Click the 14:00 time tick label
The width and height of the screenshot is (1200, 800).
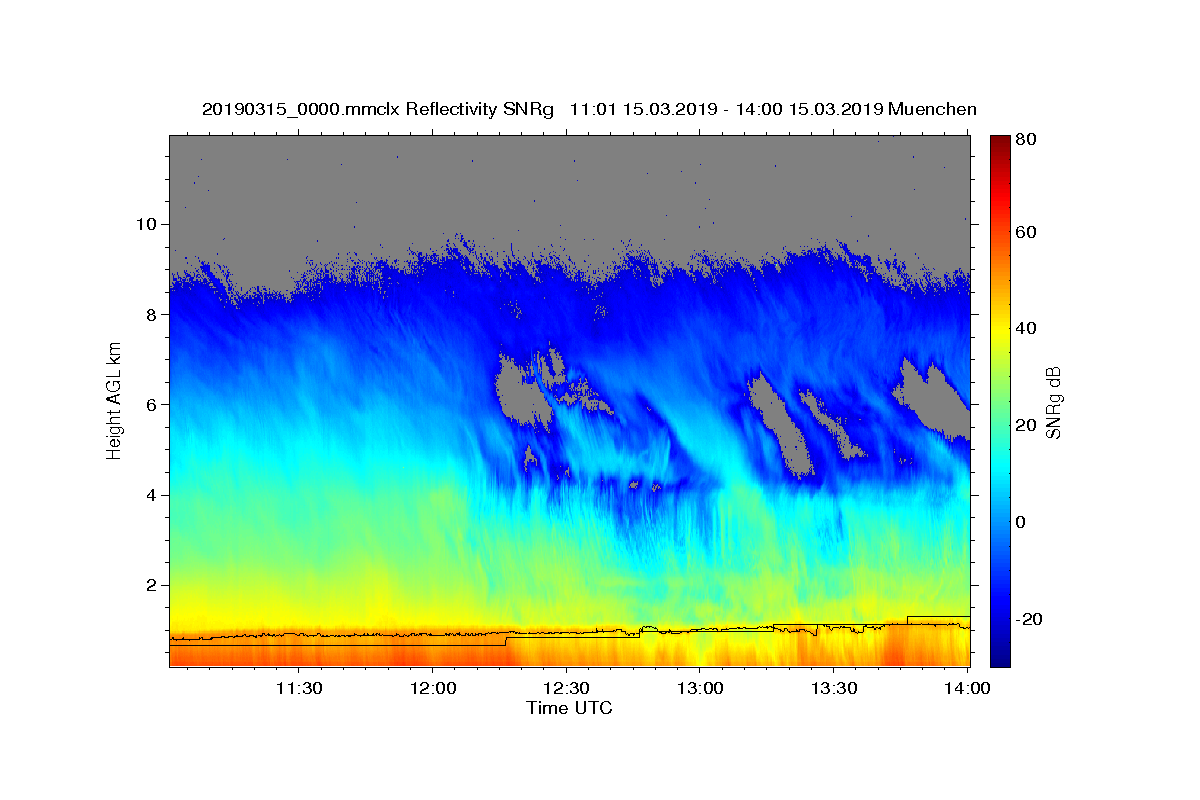968,688
